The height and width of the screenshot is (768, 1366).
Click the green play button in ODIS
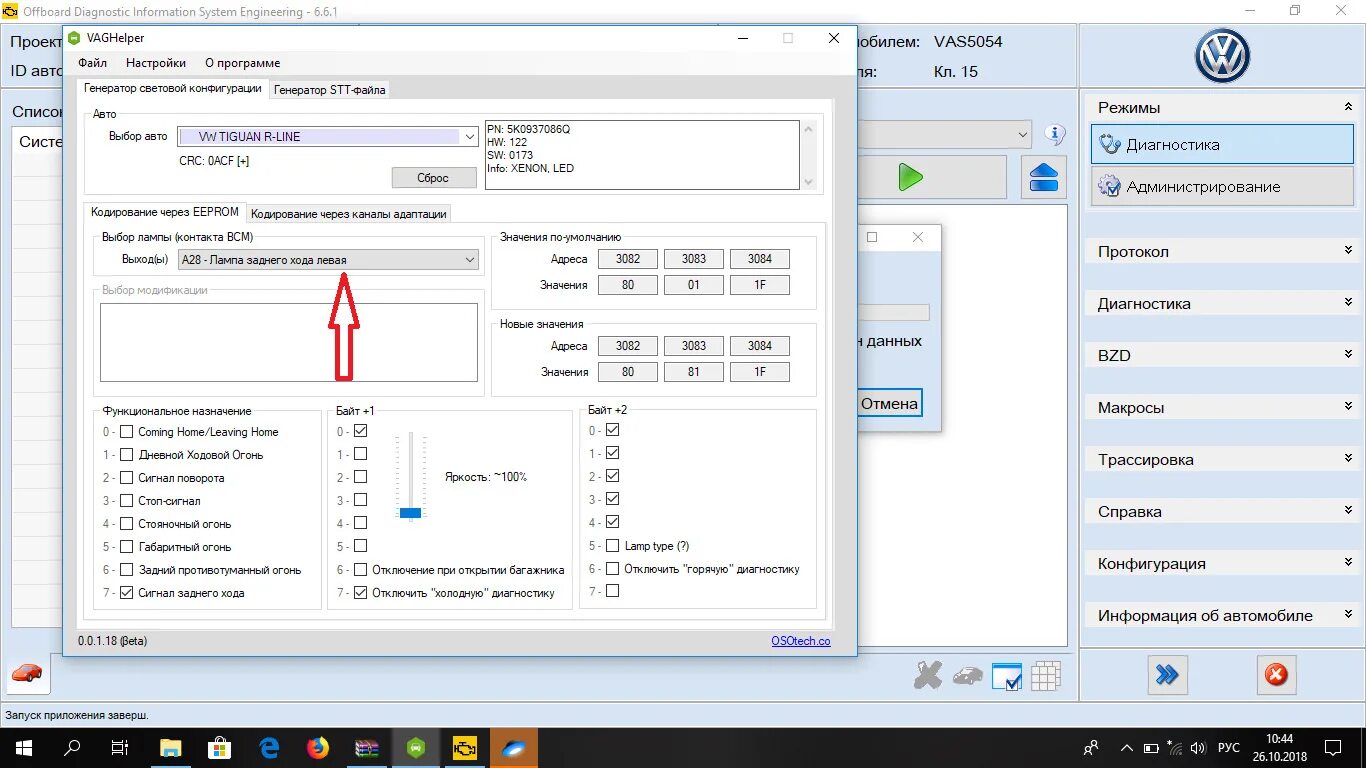pyautogui.click(x=910, y=178)
